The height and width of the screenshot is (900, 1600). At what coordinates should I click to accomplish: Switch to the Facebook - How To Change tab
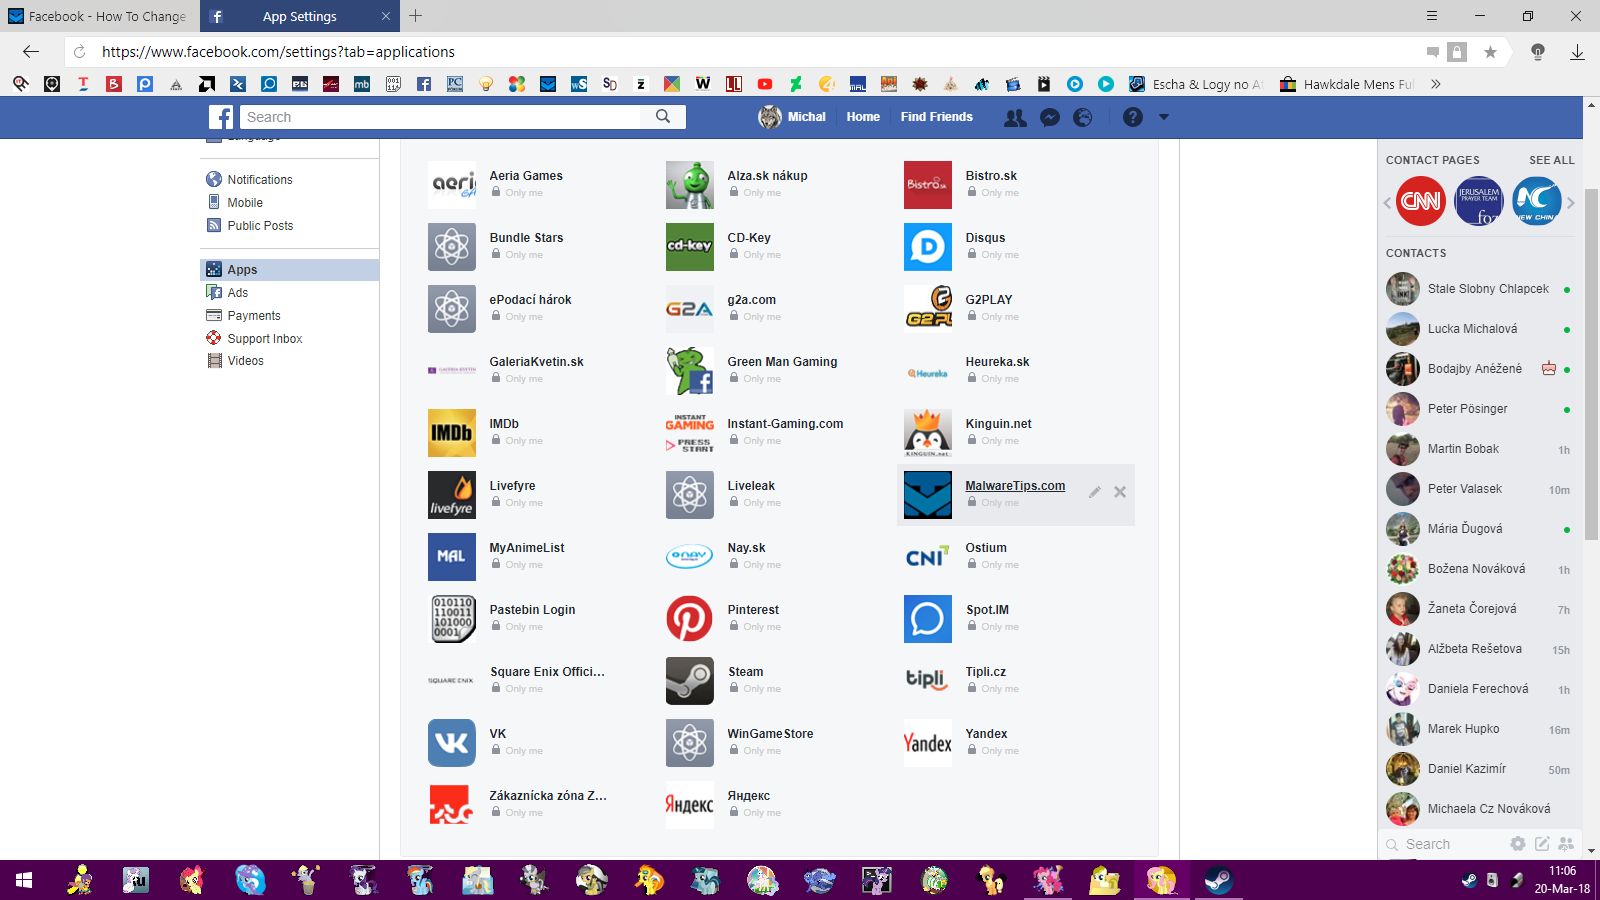(100, 16)
